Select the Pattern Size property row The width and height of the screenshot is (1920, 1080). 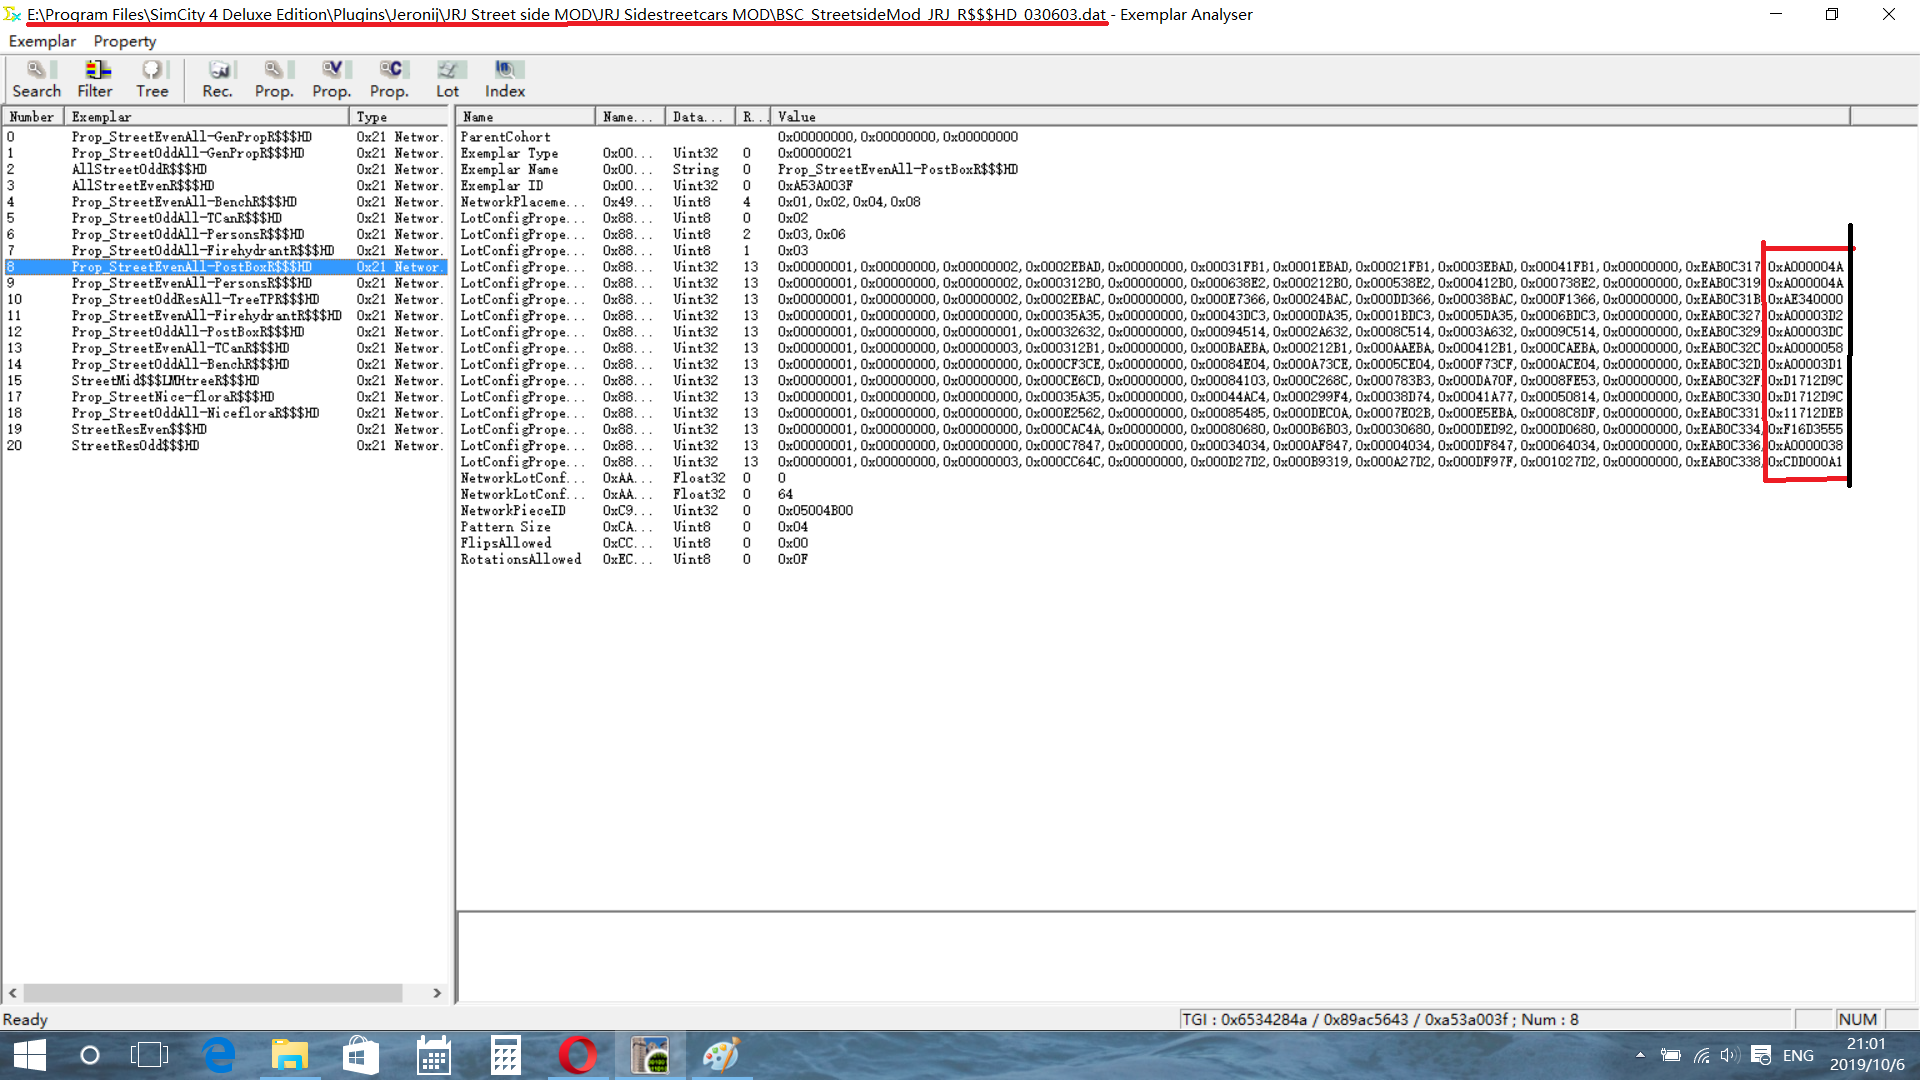pos(1153,527)
